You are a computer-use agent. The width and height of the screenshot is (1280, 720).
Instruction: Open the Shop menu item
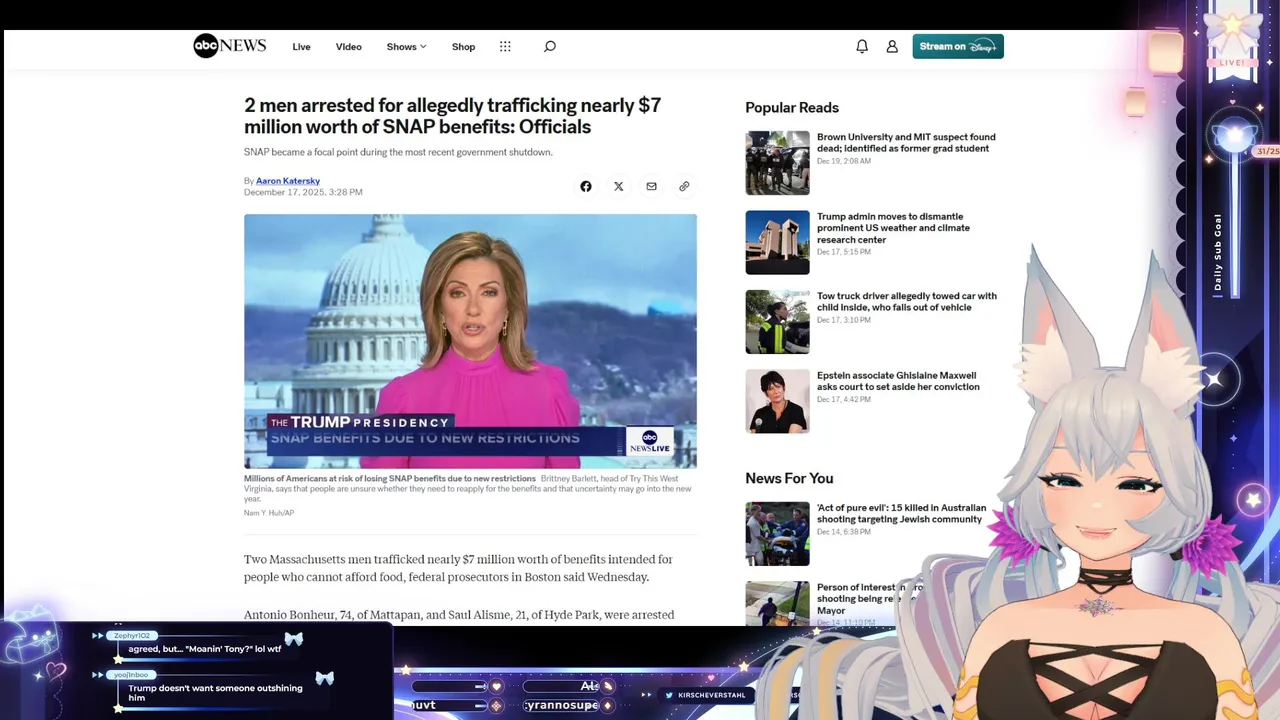pos(463,47)
